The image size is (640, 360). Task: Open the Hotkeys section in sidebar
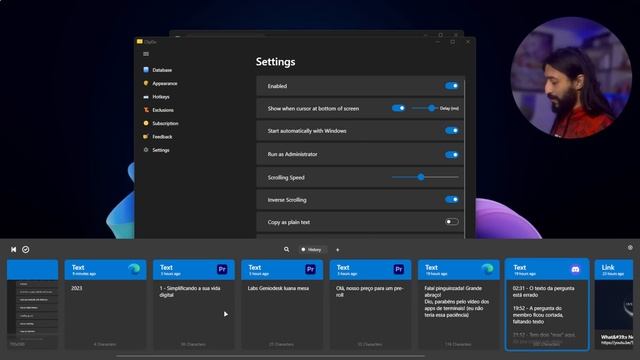pyautogui.click(x=156, y=97)
